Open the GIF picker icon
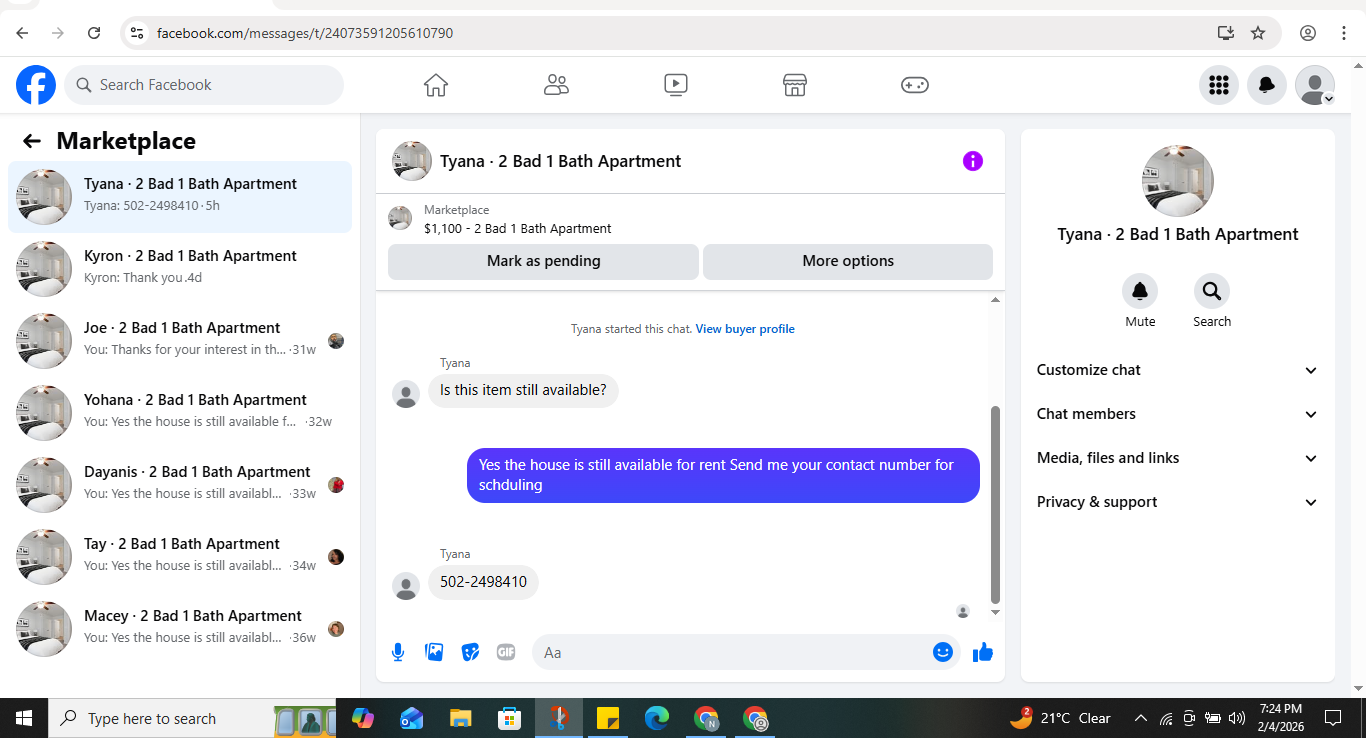The height and width of the screenshot is (738, 1366). 506,652
